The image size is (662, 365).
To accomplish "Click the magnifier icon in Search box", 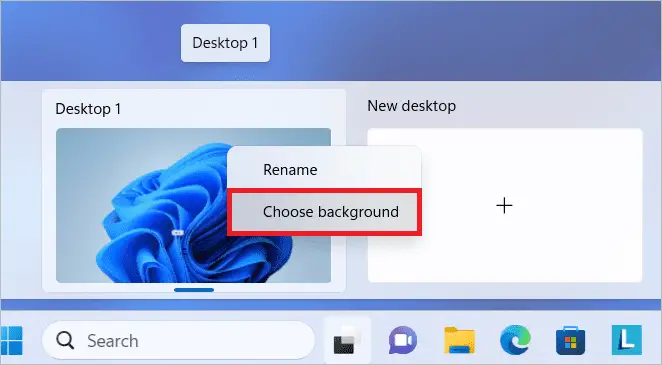I will tap(65, 340).
